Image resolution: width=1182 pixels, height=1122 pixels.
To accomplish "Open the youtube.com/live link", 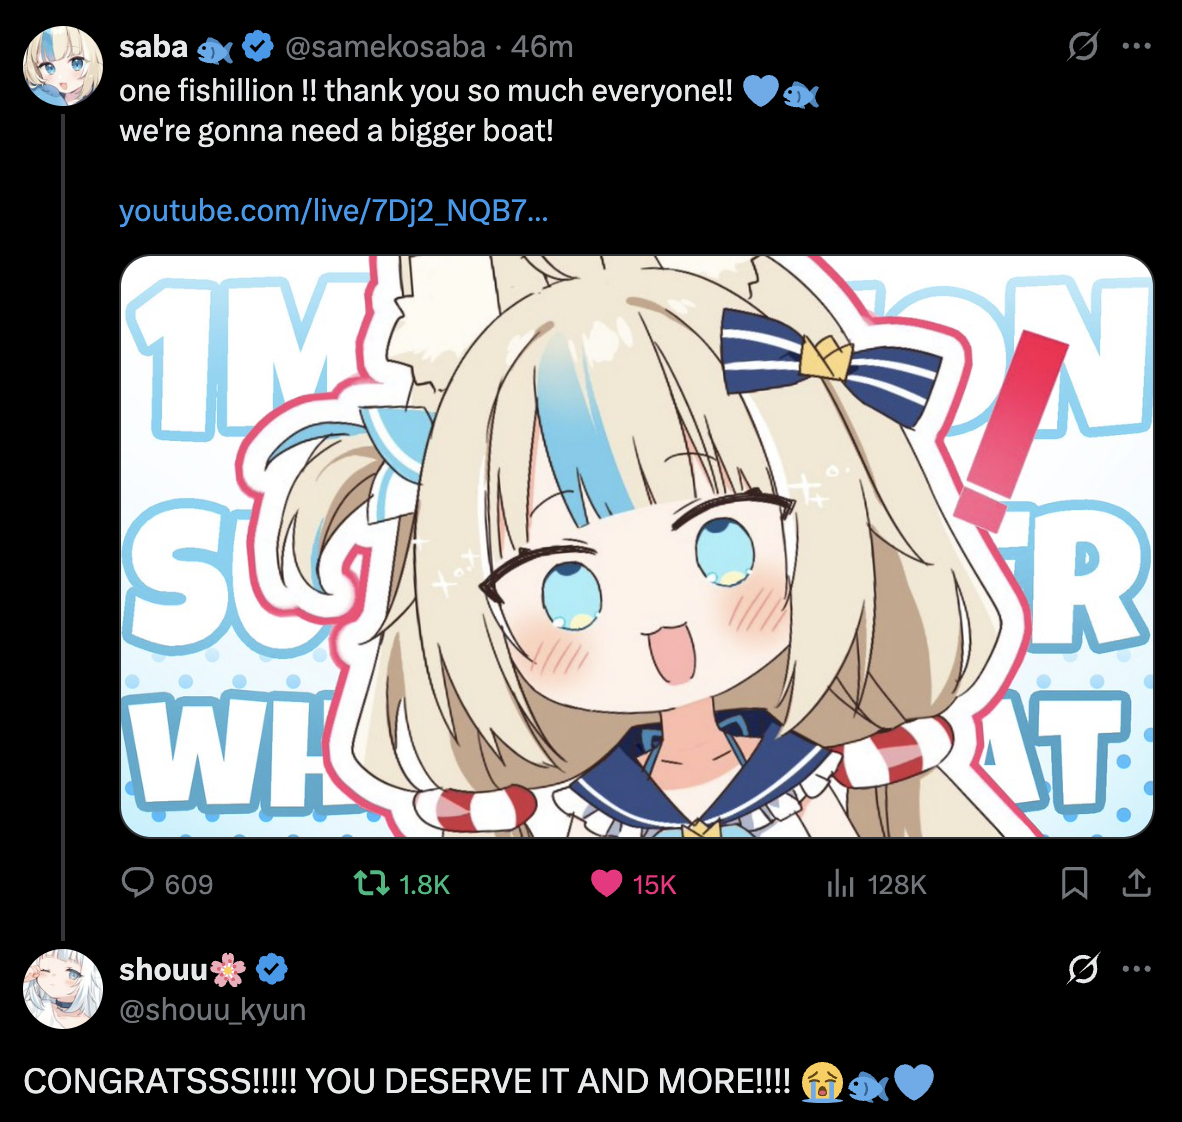I will 333,211.
